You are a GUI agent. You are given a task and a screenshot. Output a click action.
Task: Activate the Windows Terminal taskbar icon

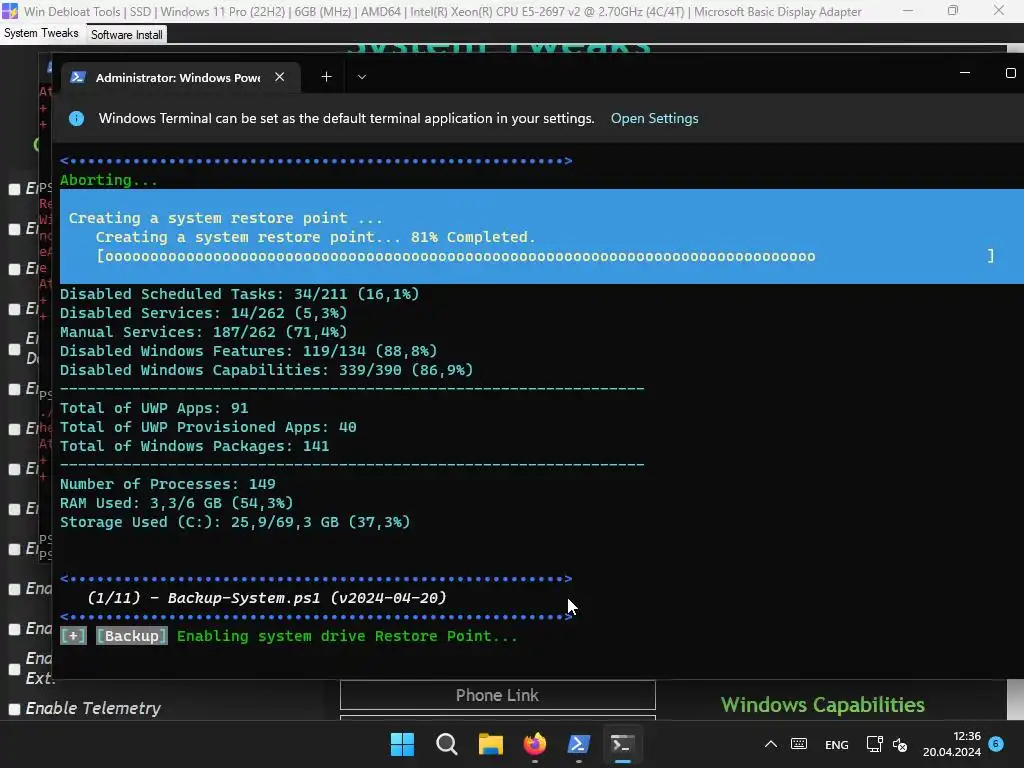pyautogui.click(x=622, y=744)
